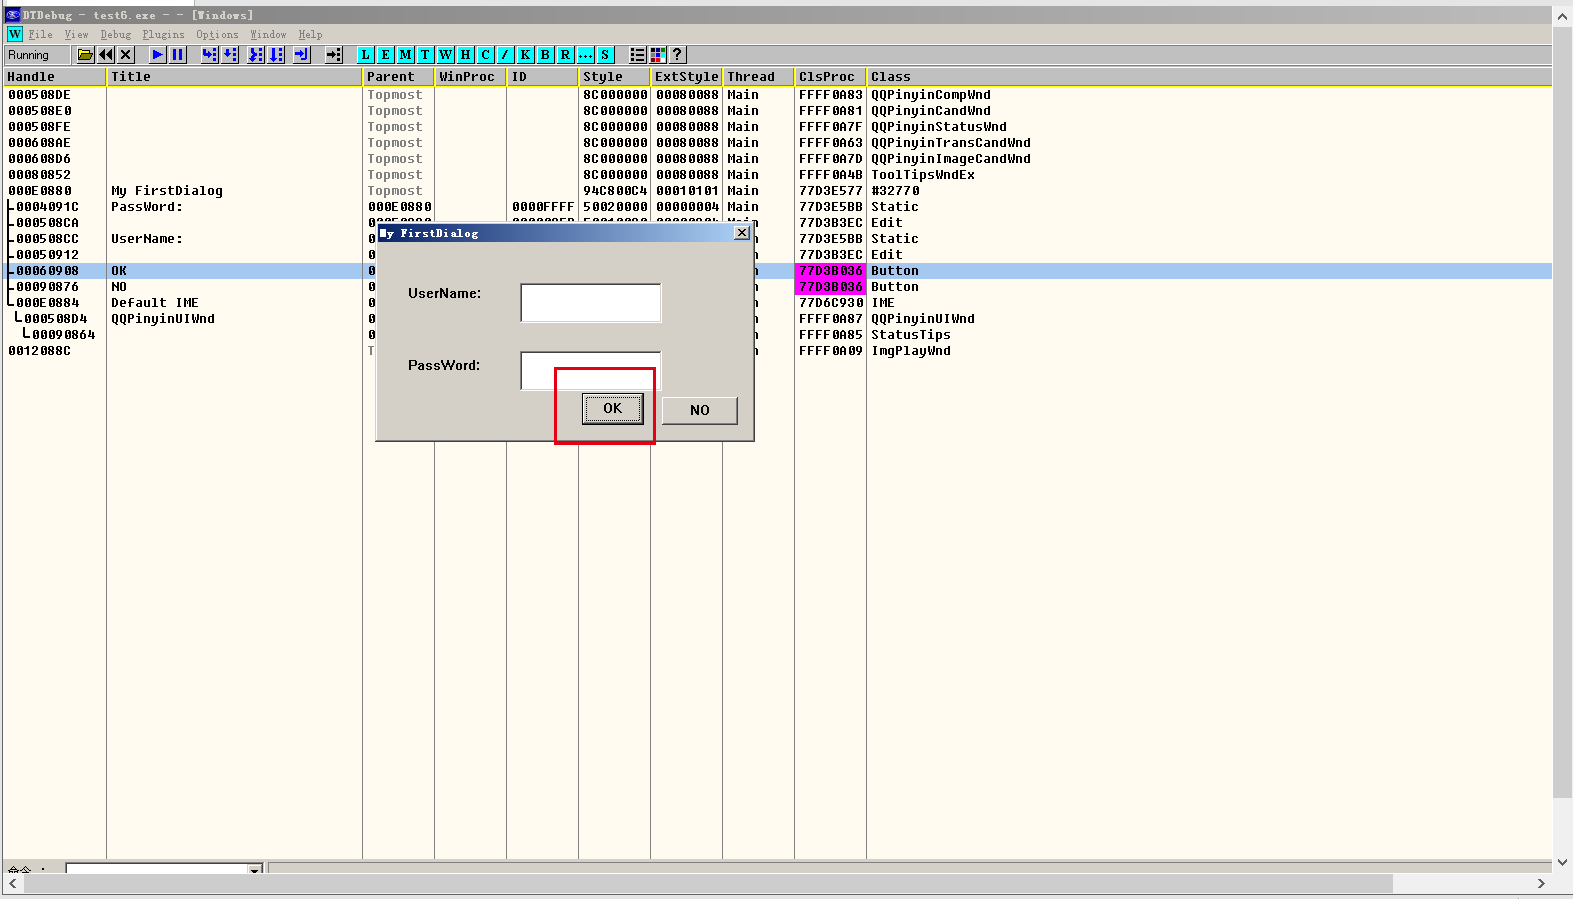
Task: Open the File menu
Action: 40,34
